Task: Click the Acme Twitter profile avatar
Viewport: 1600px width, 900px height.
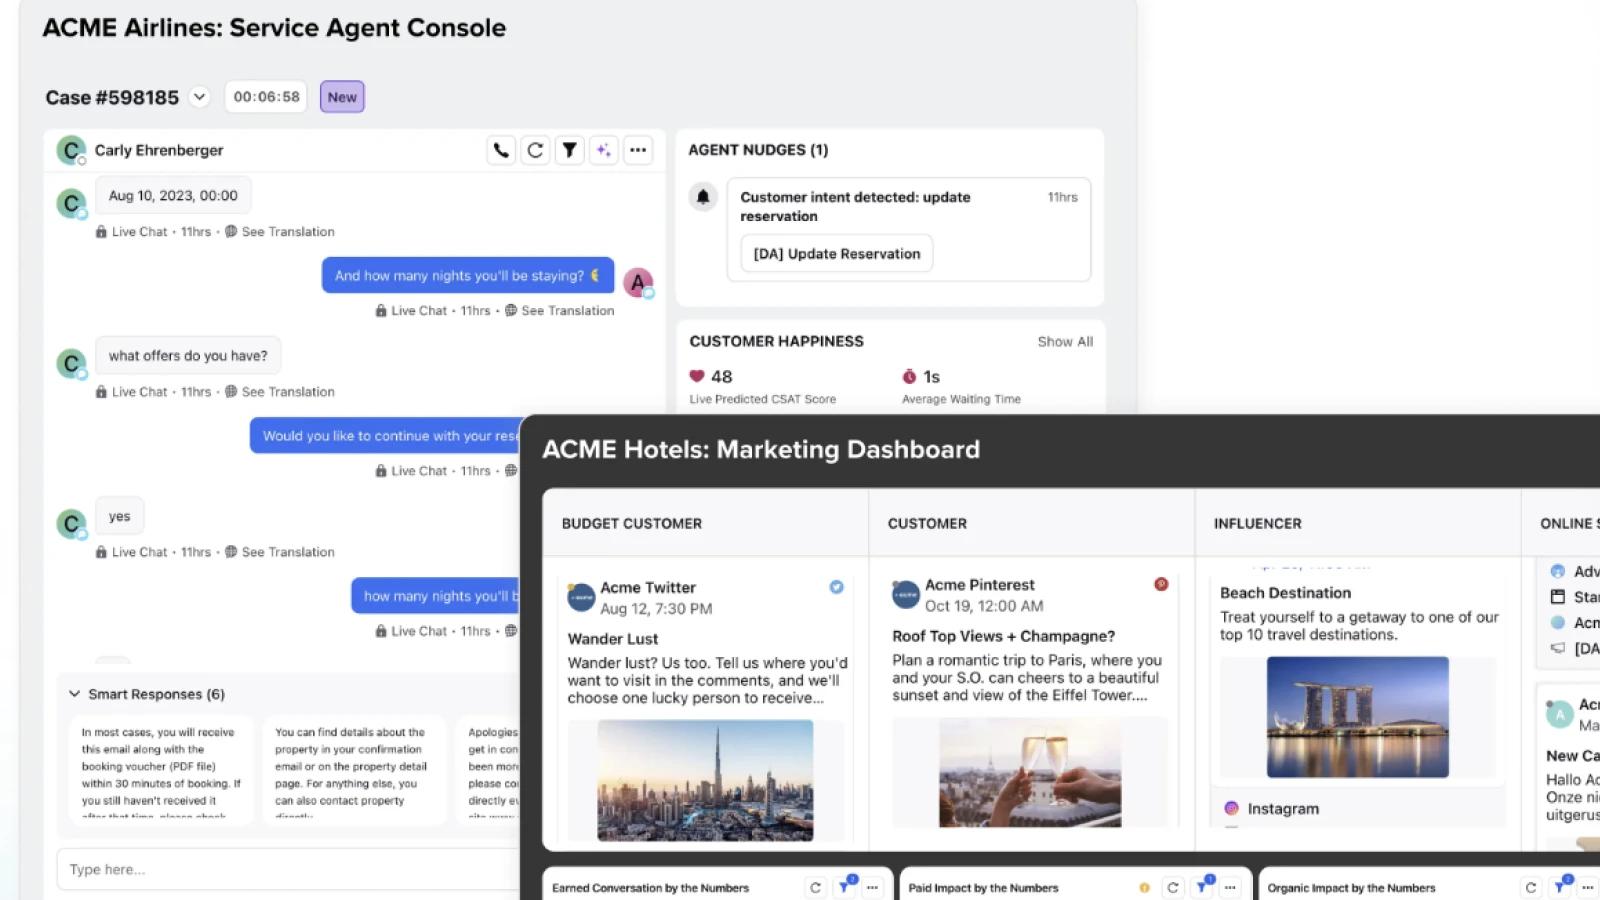Action: 581,597
